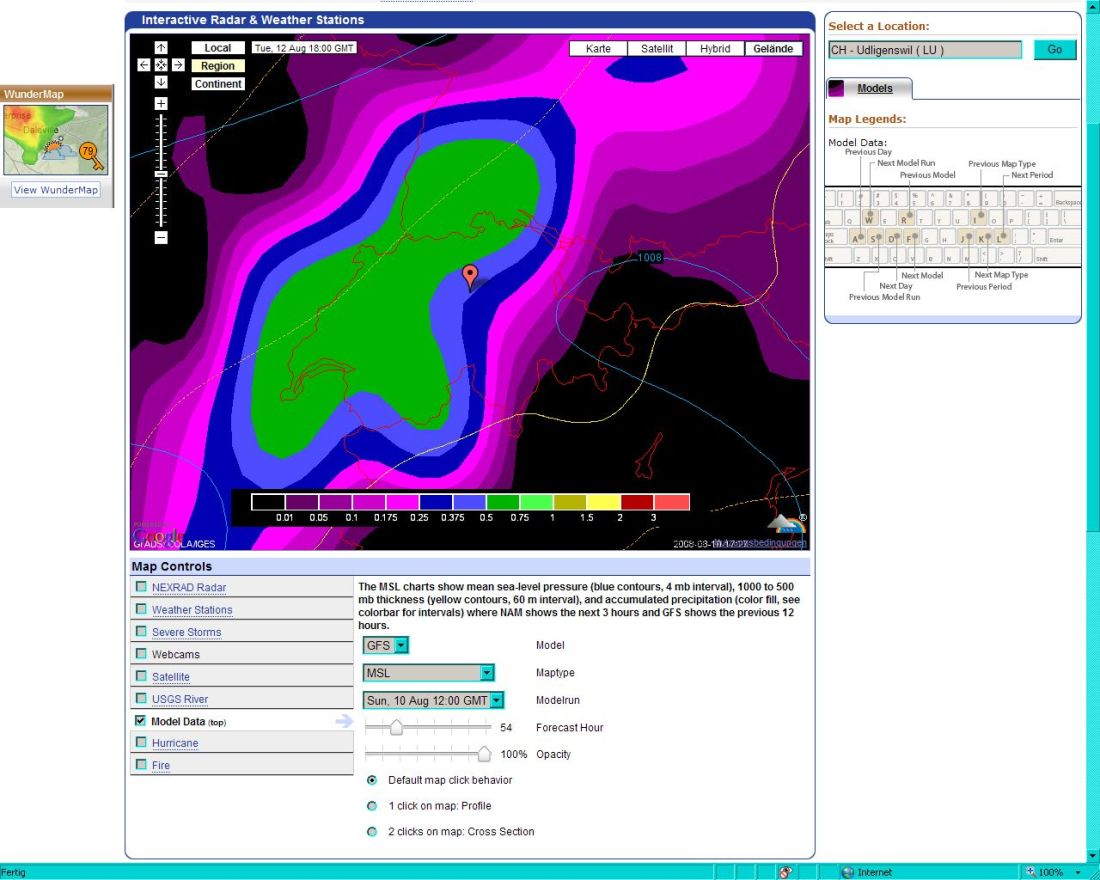Pan the map up with arrow

[x=161, y=48]
